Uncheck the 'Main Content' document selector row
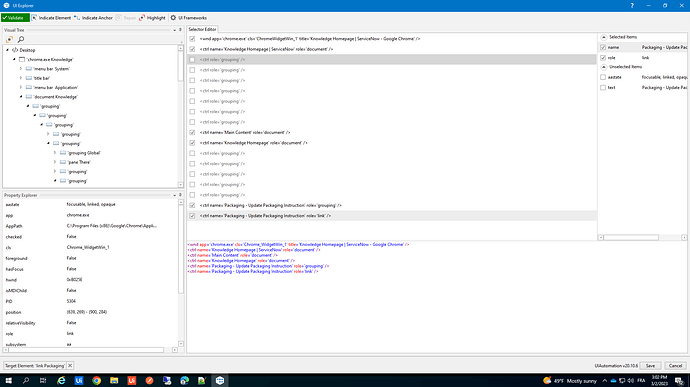The image size is (690, 387). click(x=192, y=133)
